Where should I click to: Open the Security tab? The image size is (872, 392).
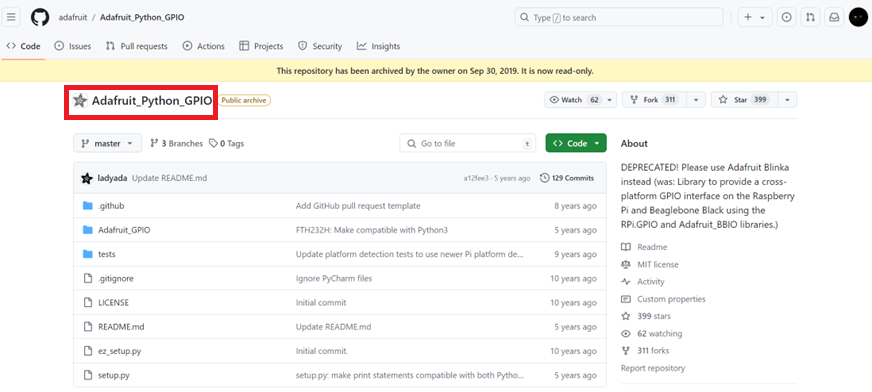(x=320, y=46)
